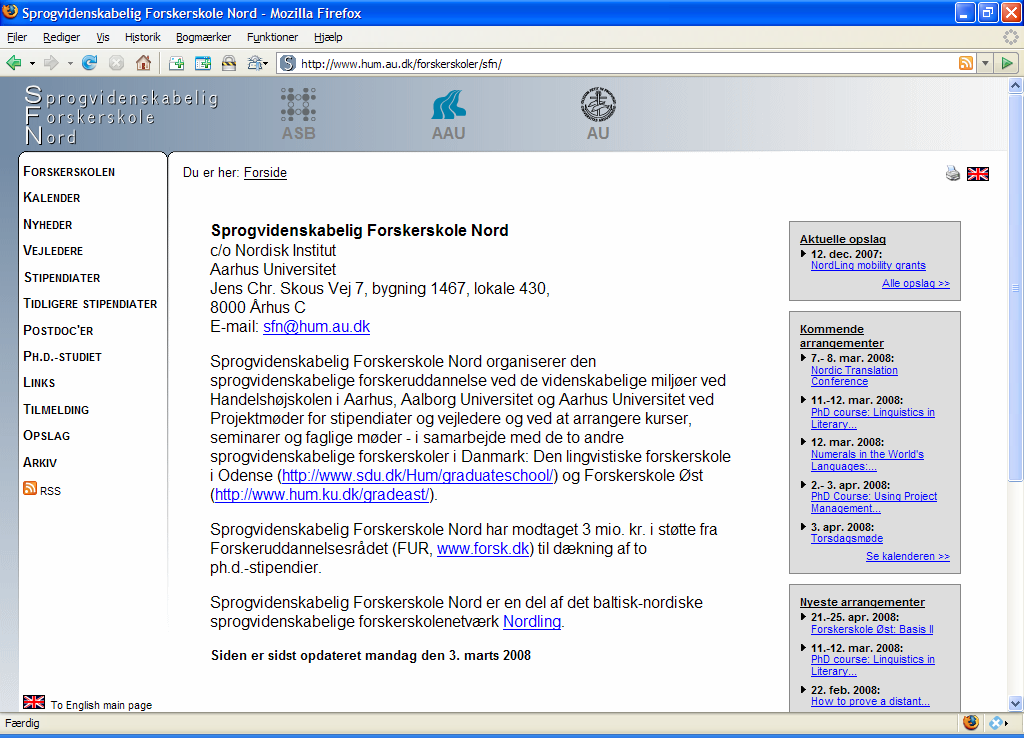Screen dimensions: 1024x738
Task: Open Links in sidebar
Action: tap(39, 382)
